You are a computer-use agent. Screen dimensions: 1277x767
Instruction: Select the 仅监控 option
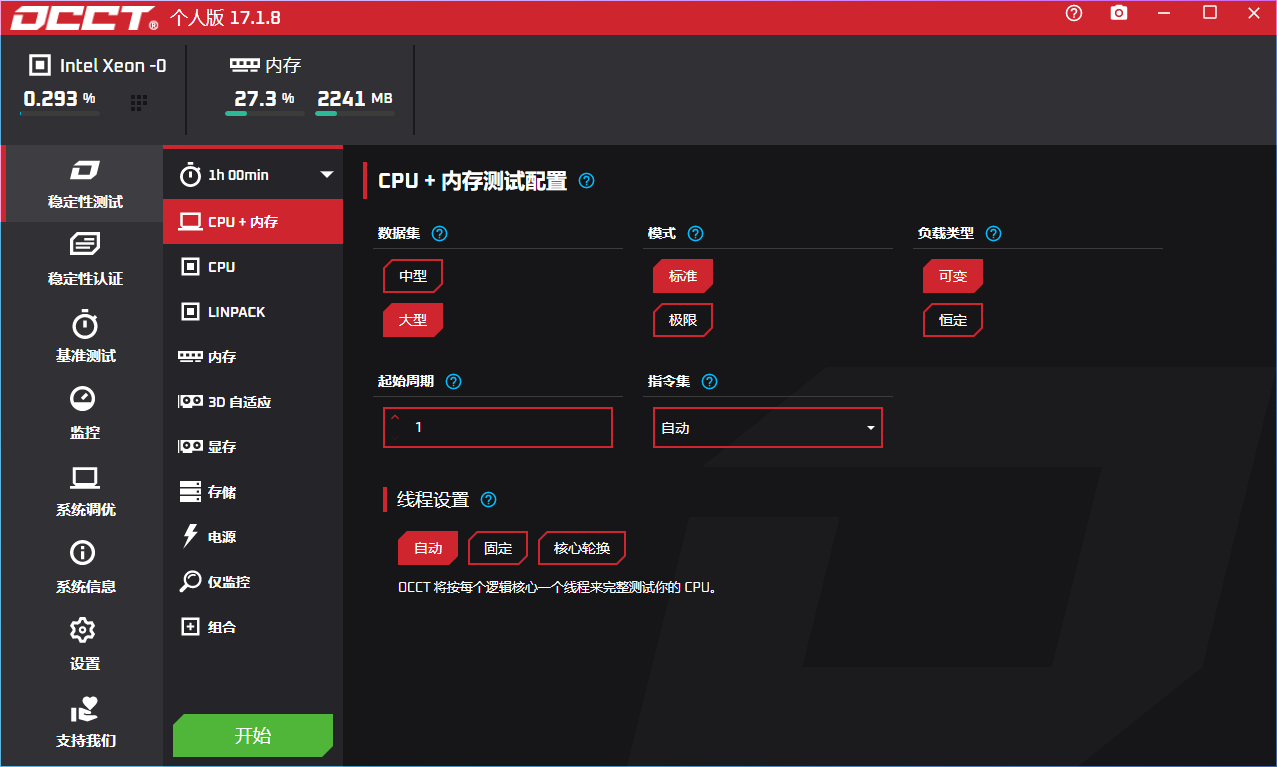coord(253,582)
